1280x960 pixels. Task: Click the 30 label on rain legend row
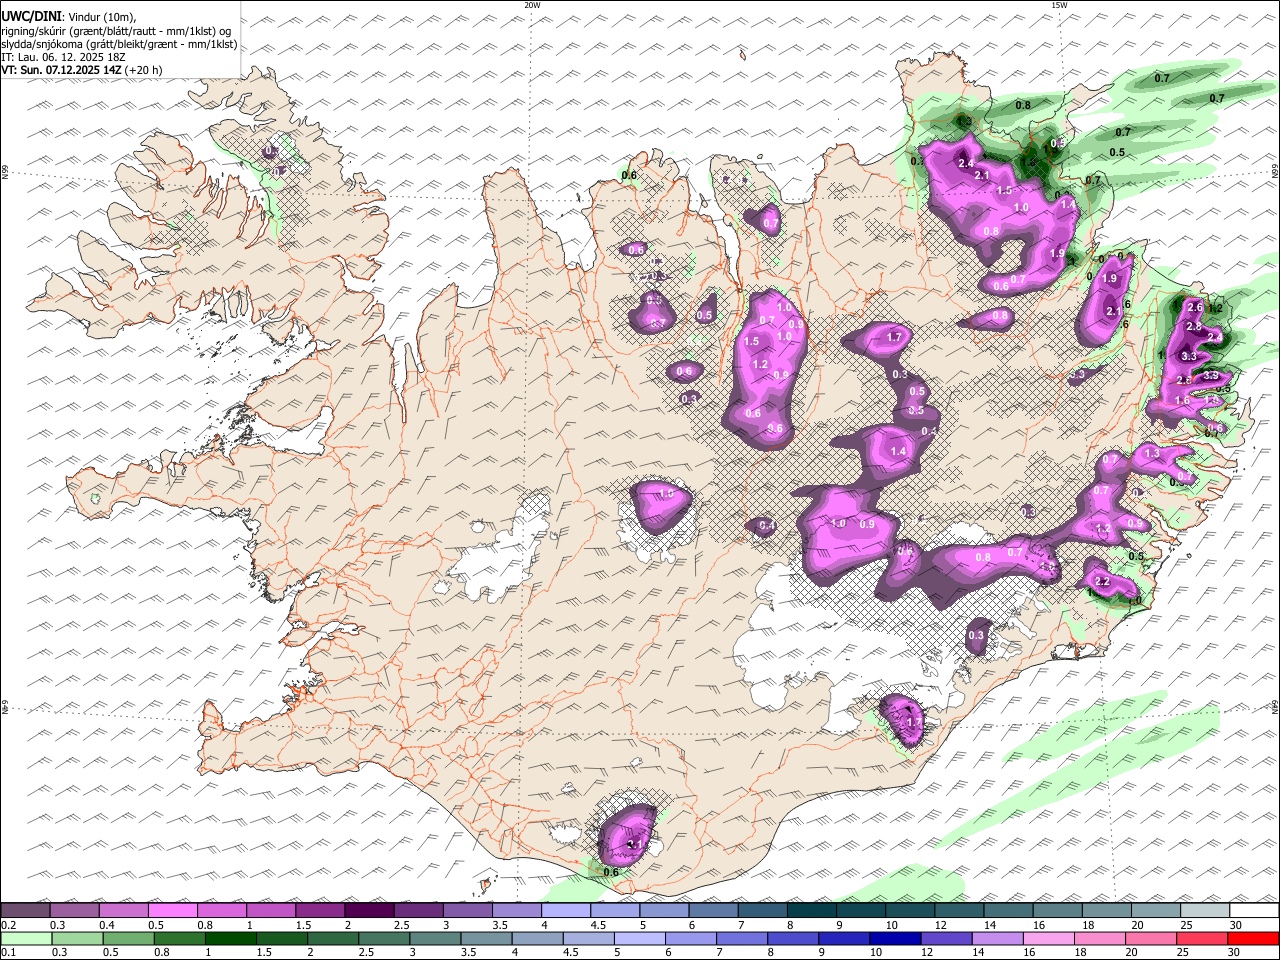1236,953
